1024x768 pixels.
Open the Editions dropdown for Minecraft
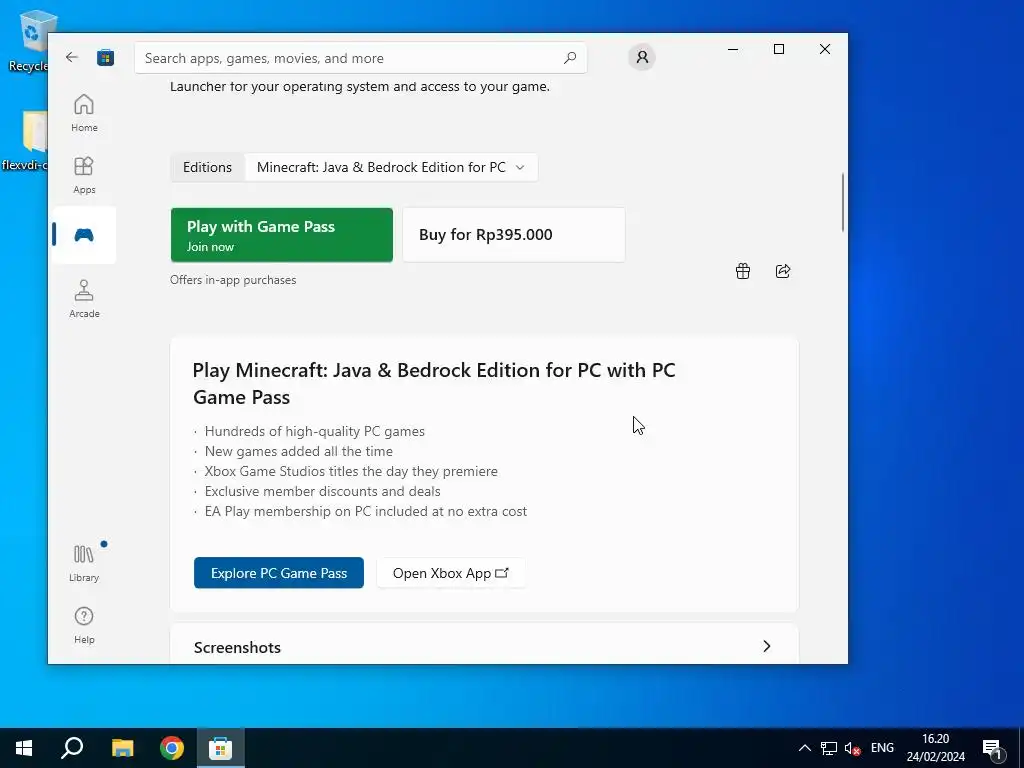click(x=391, y=167)
